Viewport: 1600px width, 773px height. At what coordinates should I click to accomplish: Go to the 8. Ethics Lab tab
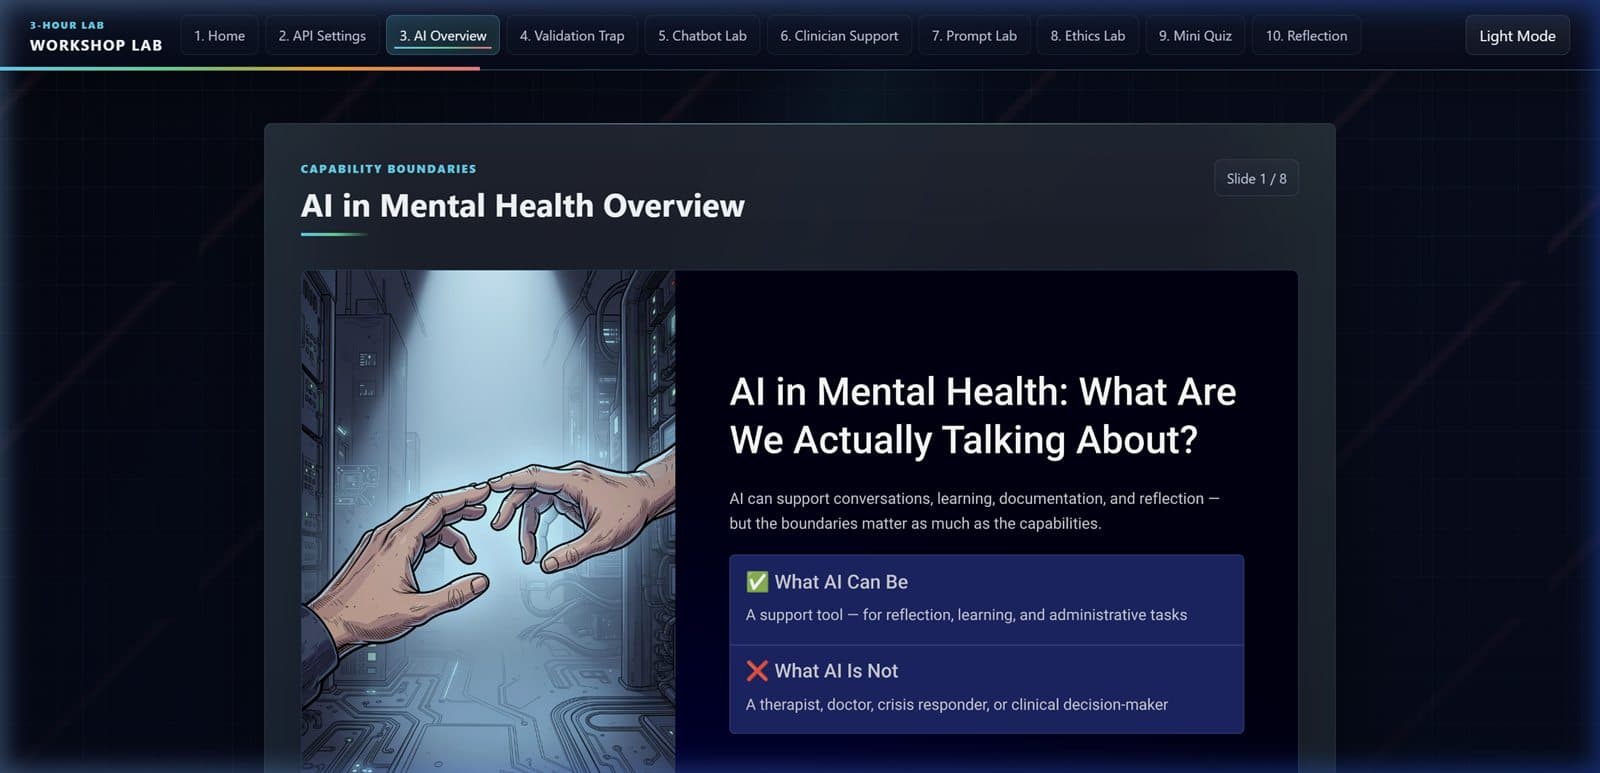(1087, 36)
